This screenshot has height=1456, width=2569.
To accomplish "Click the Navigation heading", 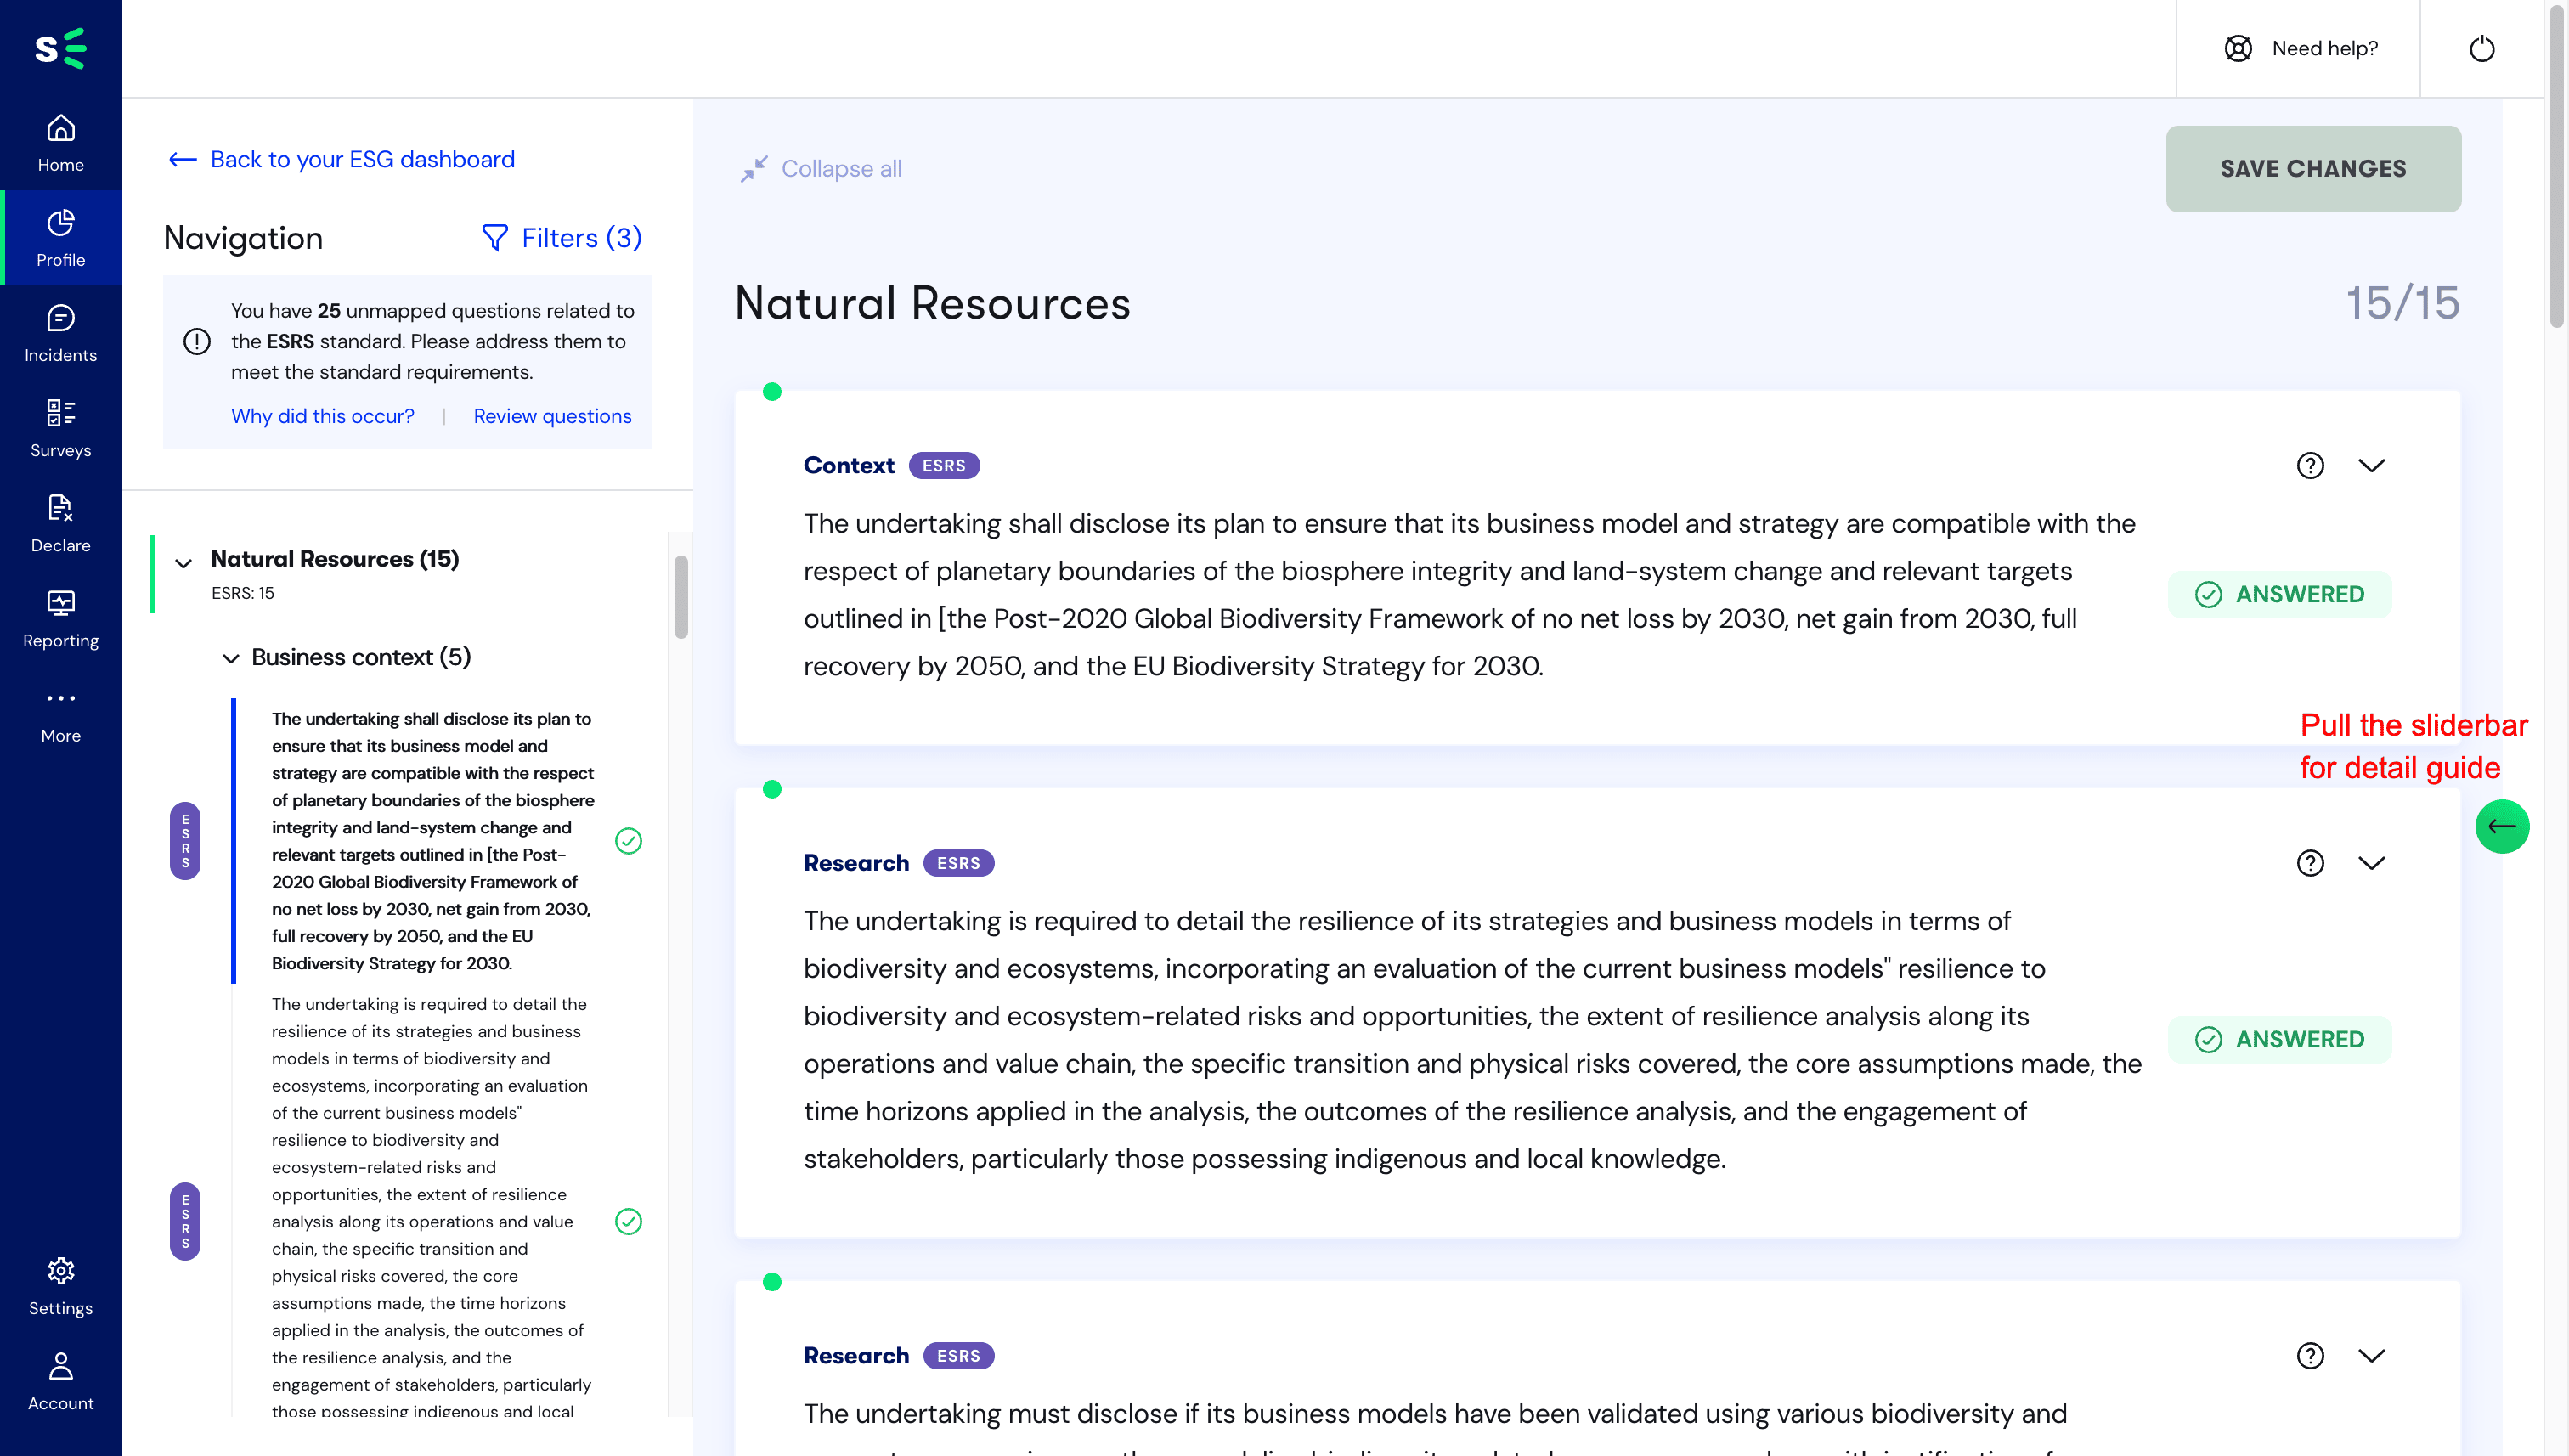I will 243,238.
